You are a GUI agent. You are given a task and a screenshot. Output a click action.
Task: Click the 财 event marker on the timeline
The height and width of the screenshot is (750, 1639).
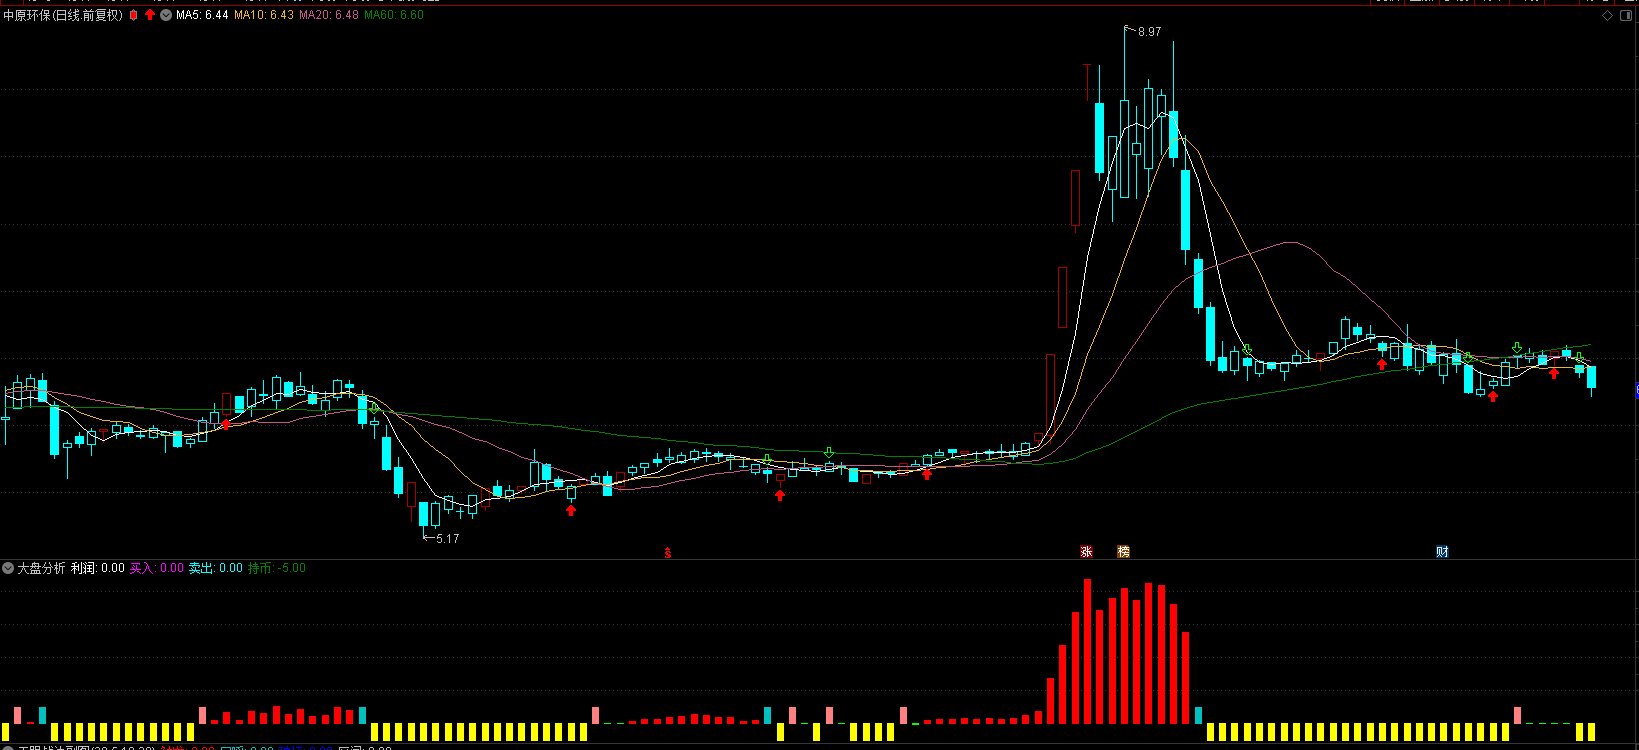tap(1442, 552)
